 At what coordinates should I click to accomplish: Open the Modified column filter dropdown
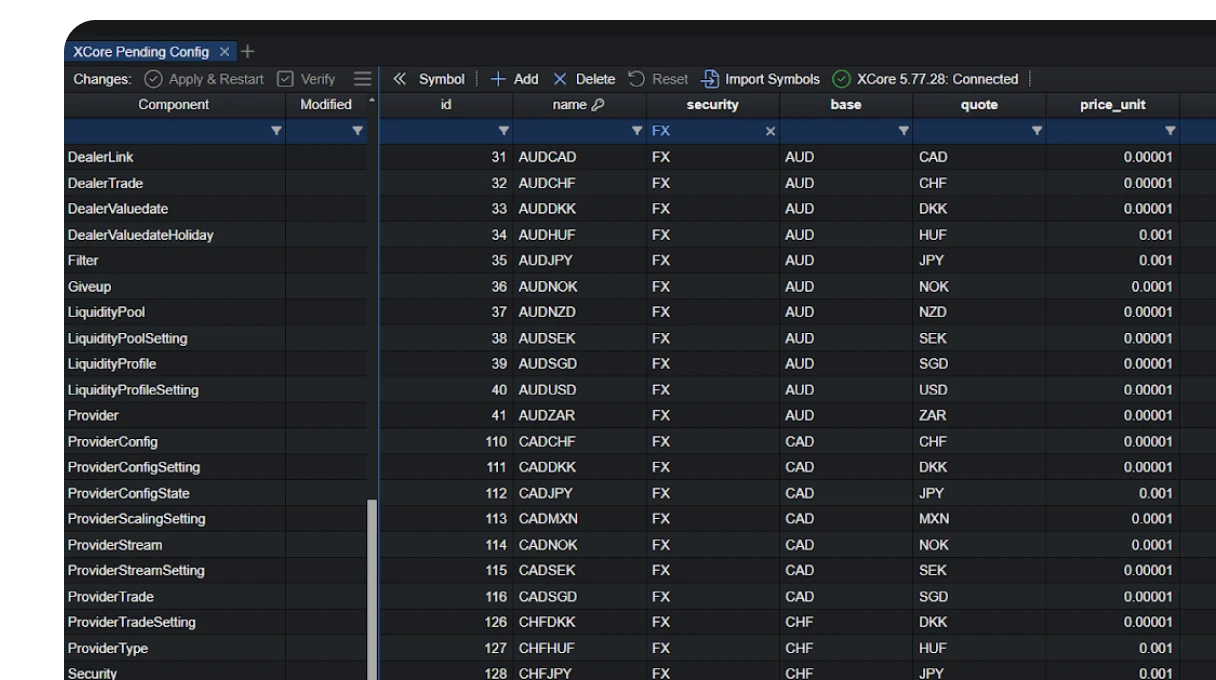(358, 131)
